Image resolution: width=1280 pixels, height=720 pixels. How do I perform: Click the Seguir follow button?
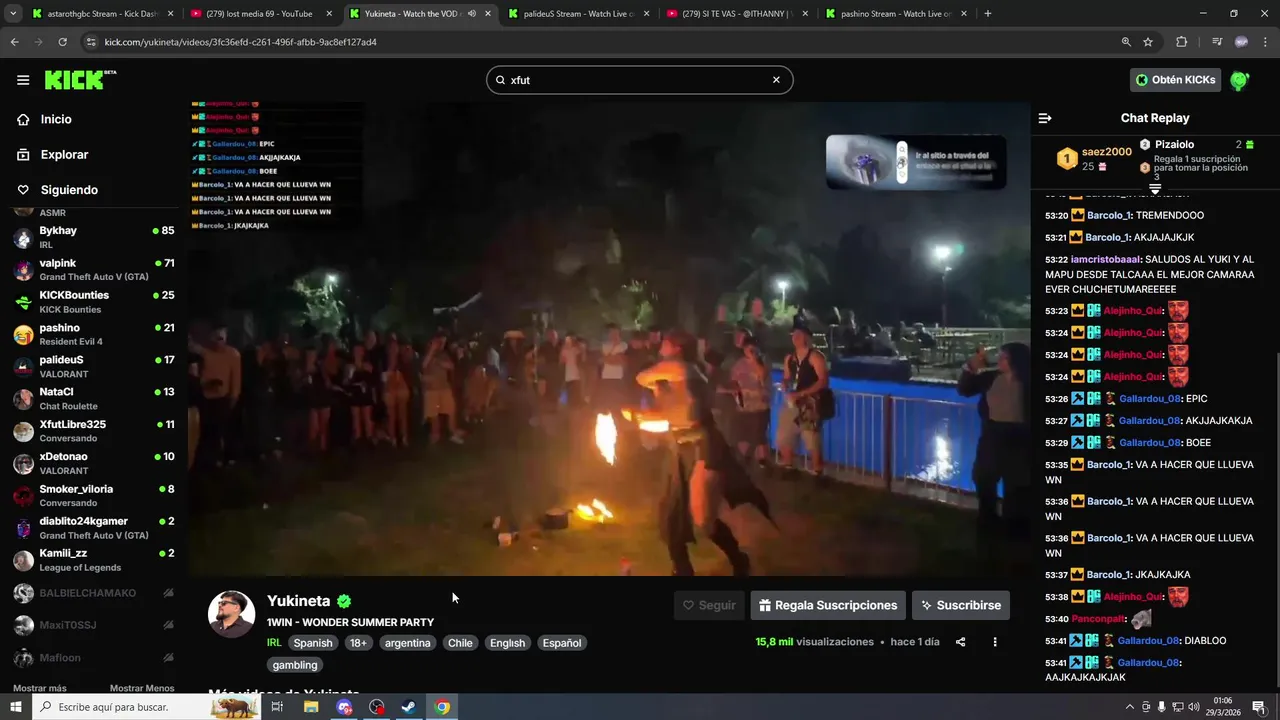709,605
